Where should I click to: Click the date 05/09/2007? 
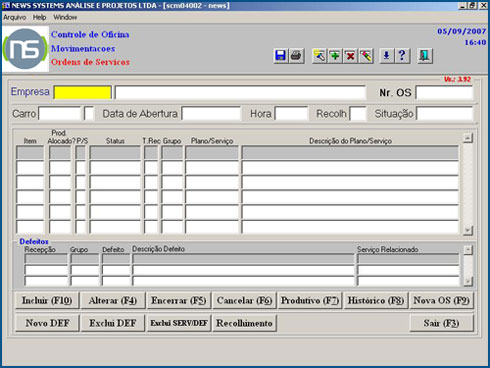[462, 31]
